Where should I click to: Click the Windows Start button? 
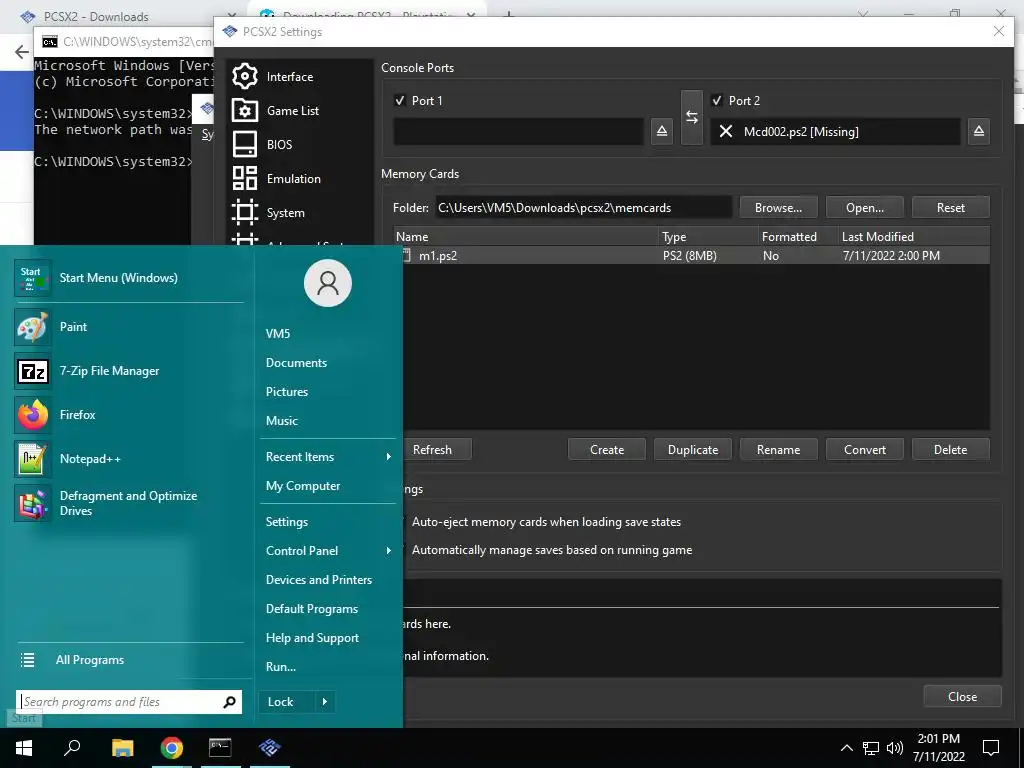(24, 748)
